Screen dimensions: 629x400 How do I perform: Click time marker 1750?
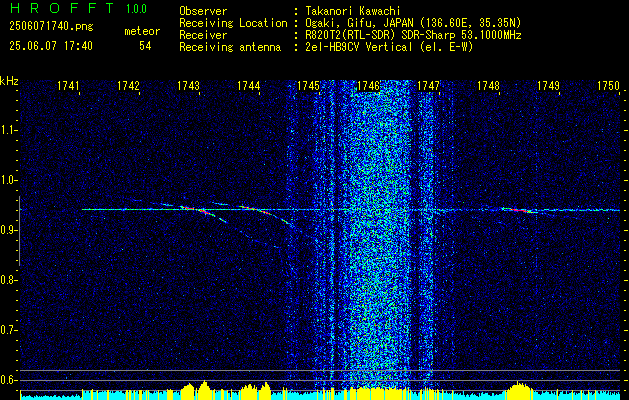tap(608, 86)
